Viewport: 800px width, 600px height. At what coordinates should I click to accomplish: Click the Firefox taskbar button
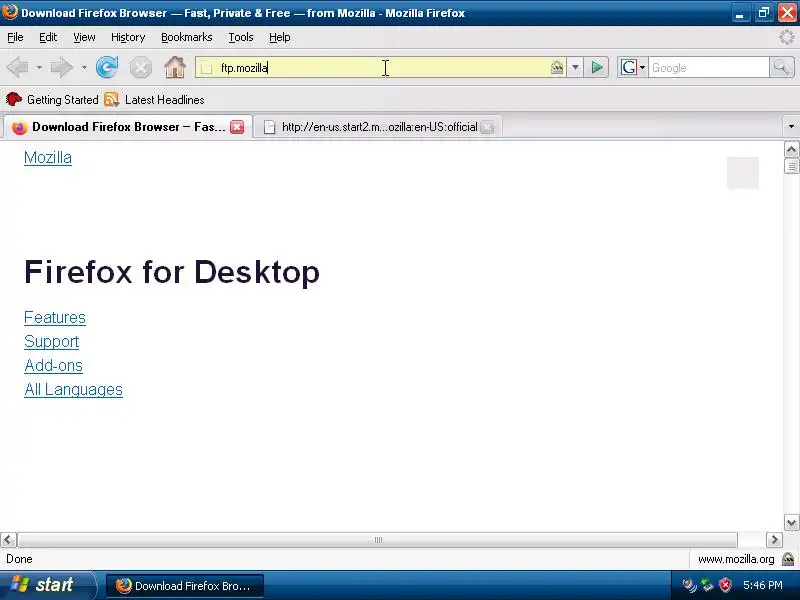[x=185, y=585]
